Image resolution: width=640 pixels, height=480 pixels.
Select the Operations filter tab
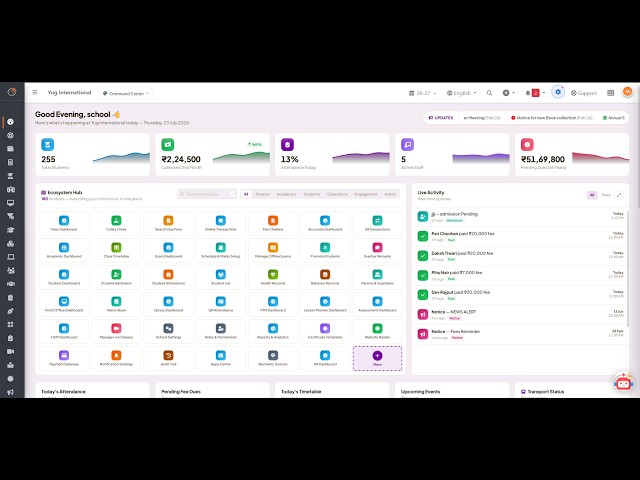pos(337,194)
